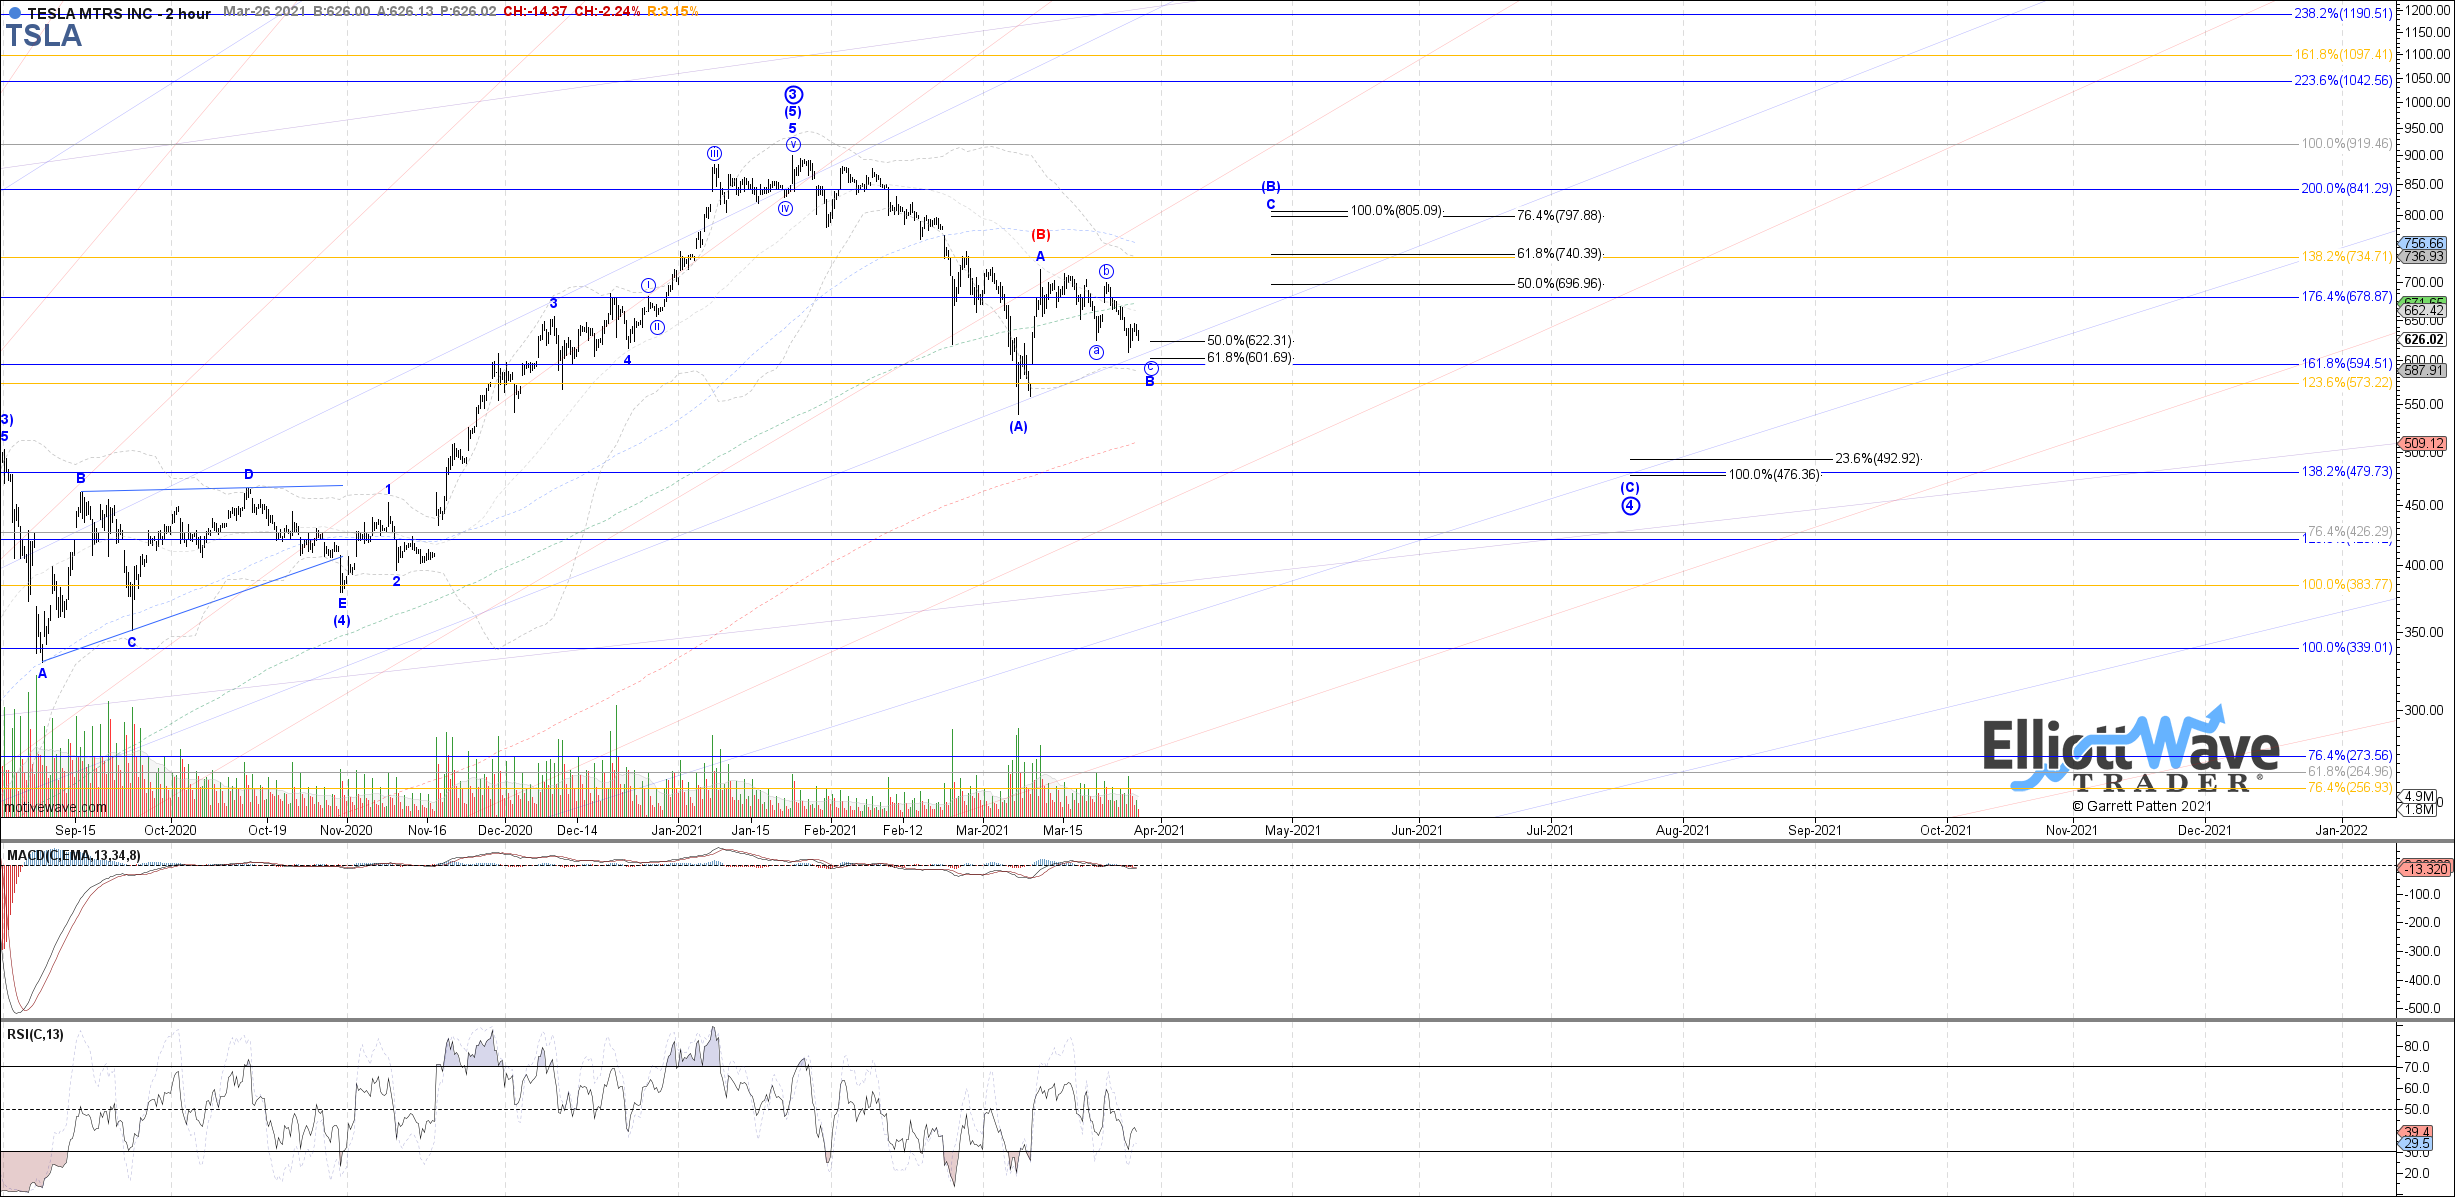Screen dimensions: 2455x1197
Task: Select Mar-15 on the time axis
Action: 1063,831
